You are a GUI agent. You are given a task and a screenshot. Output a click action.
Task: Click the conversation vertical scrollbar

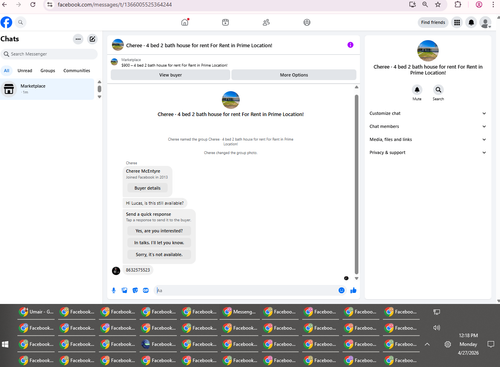[356, 184]
